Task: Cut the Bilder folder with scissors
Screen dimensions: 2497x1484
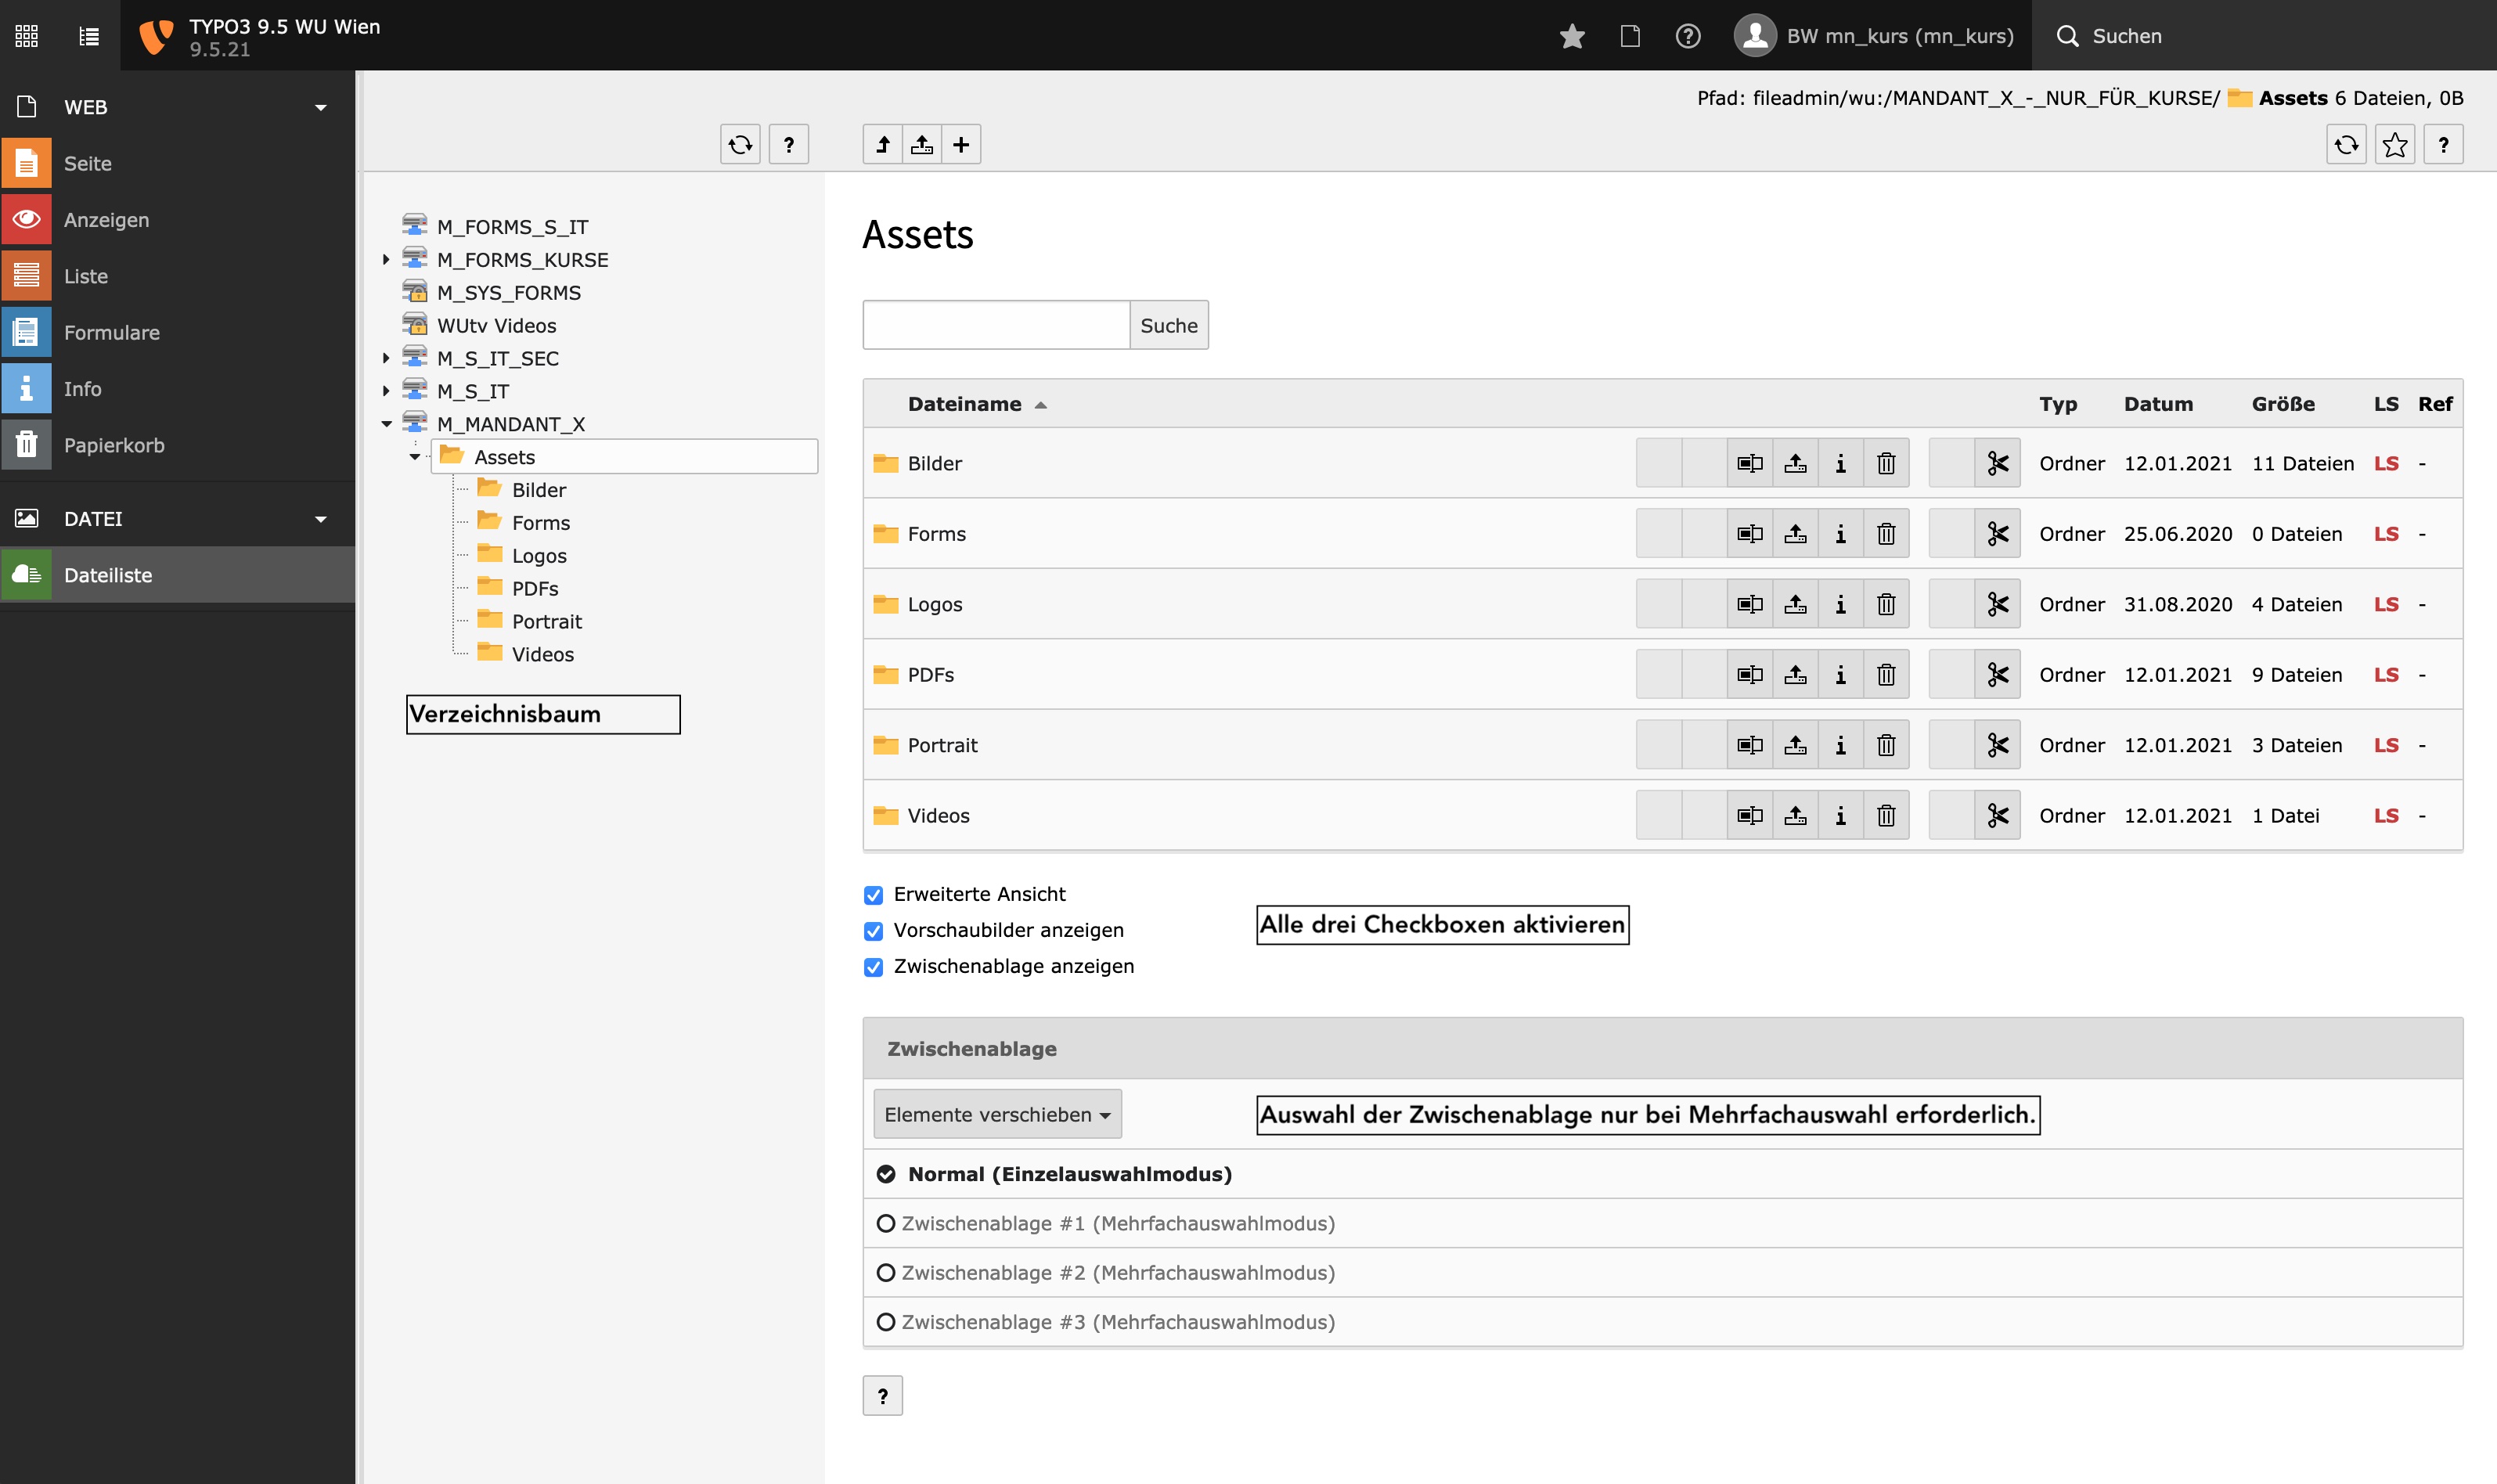Action: click(x=1998, y=463)
